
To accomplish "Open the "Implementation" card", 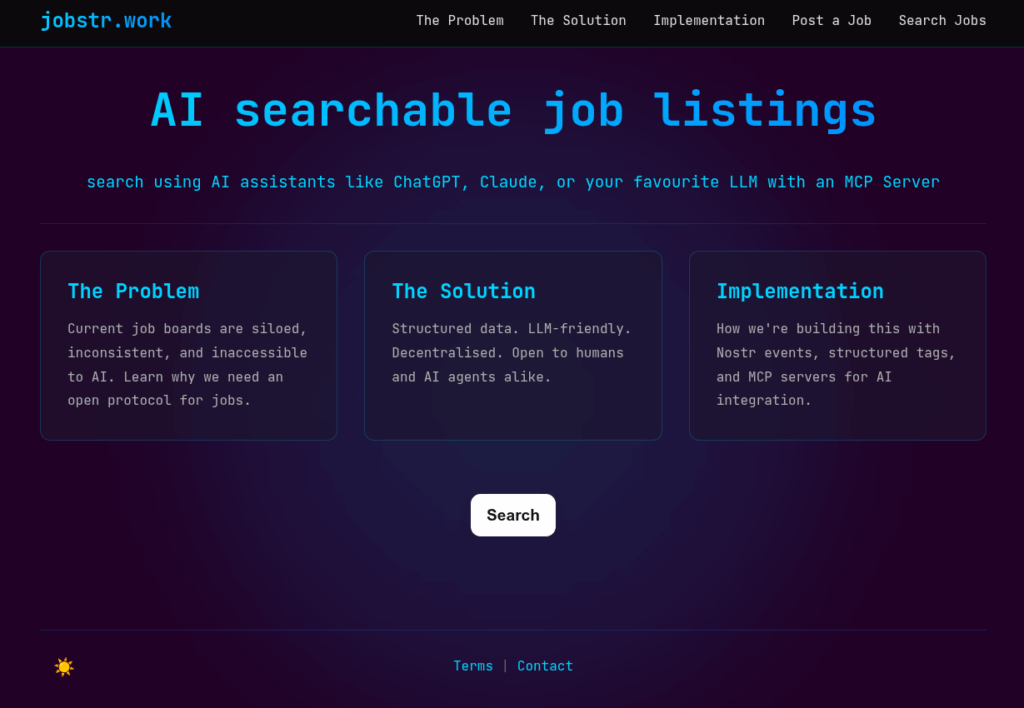I will tap(837, 345).
